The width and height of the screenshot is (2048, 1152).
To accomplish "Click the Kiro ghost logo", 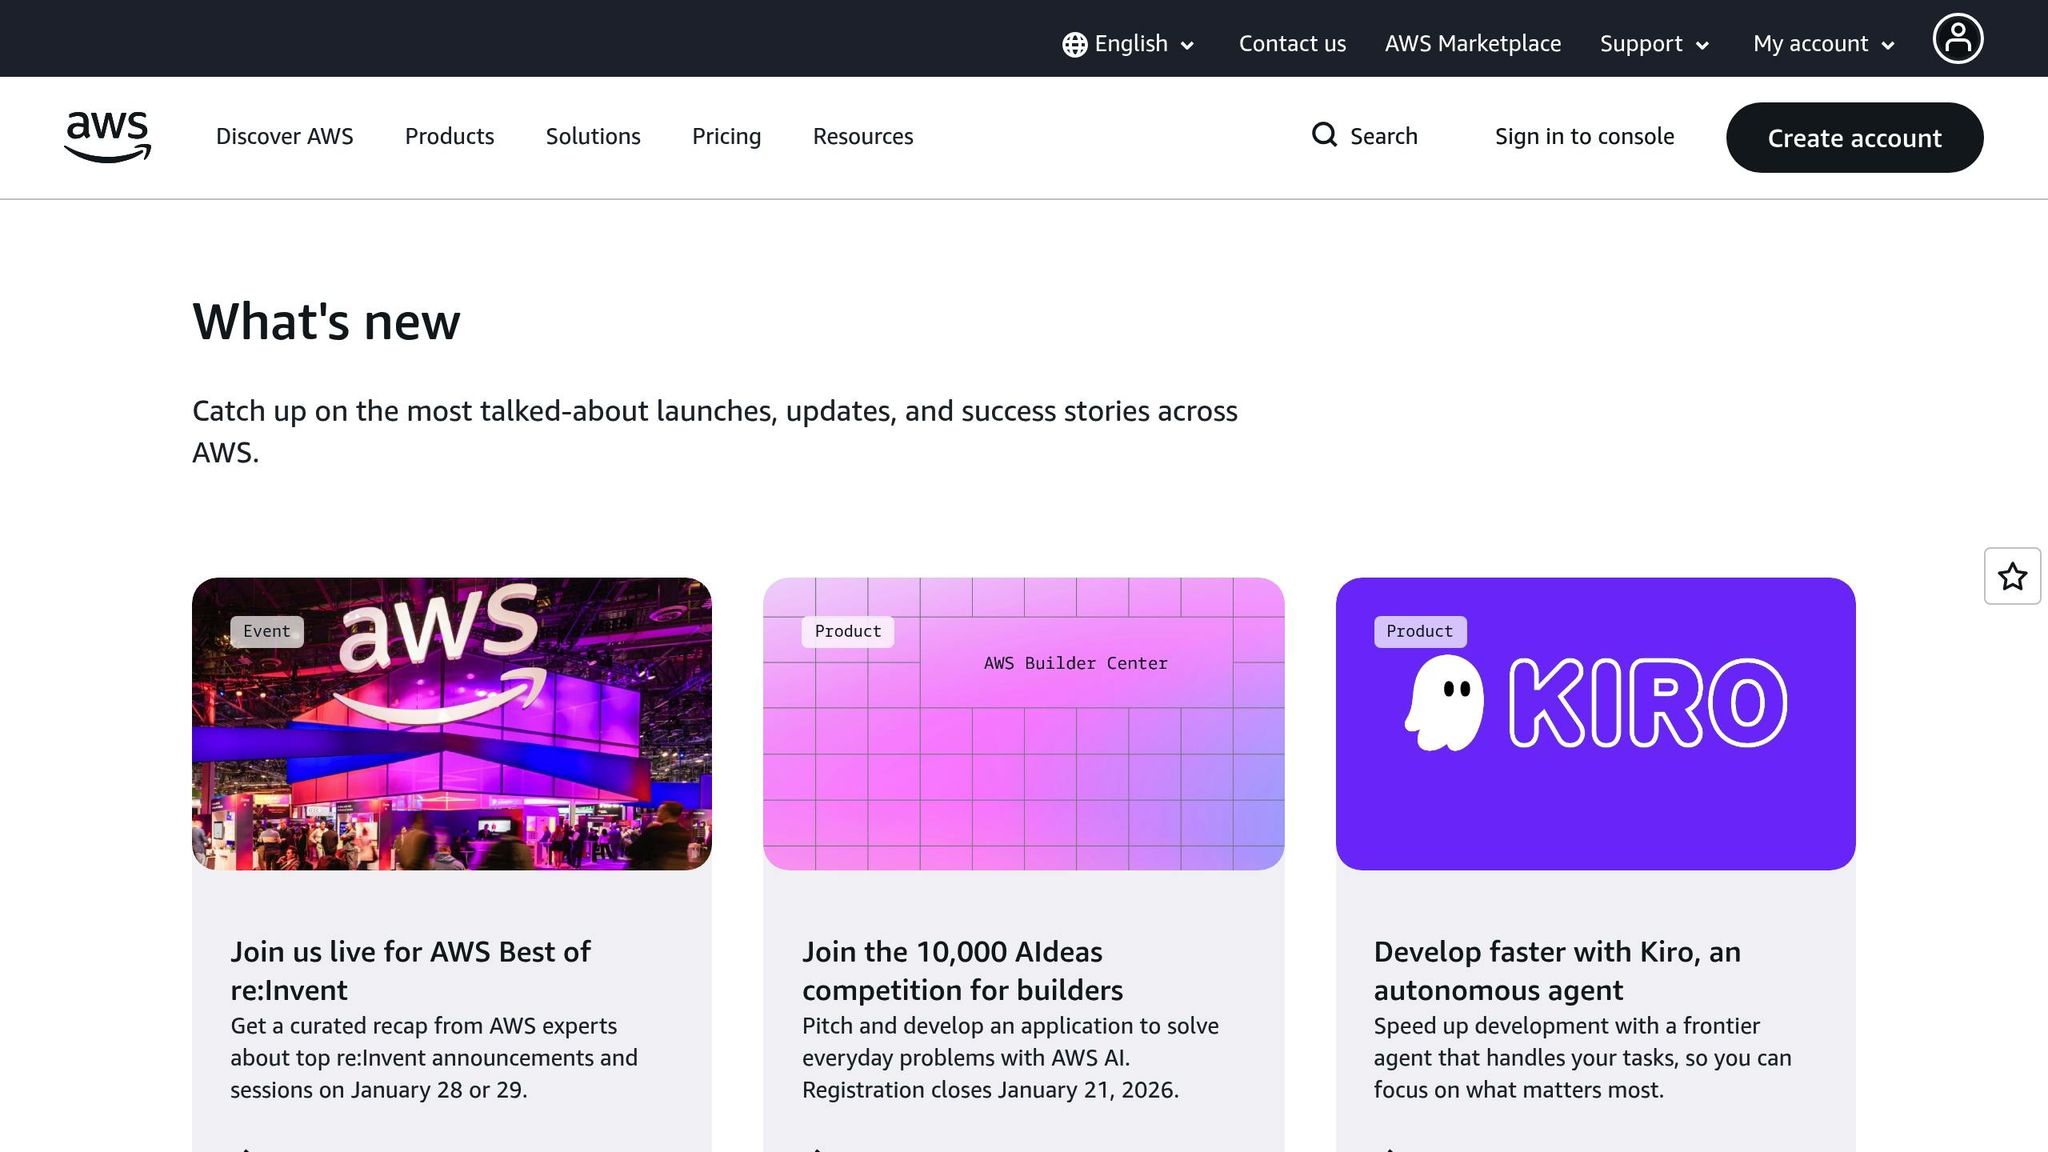I will coord(1444,703).
